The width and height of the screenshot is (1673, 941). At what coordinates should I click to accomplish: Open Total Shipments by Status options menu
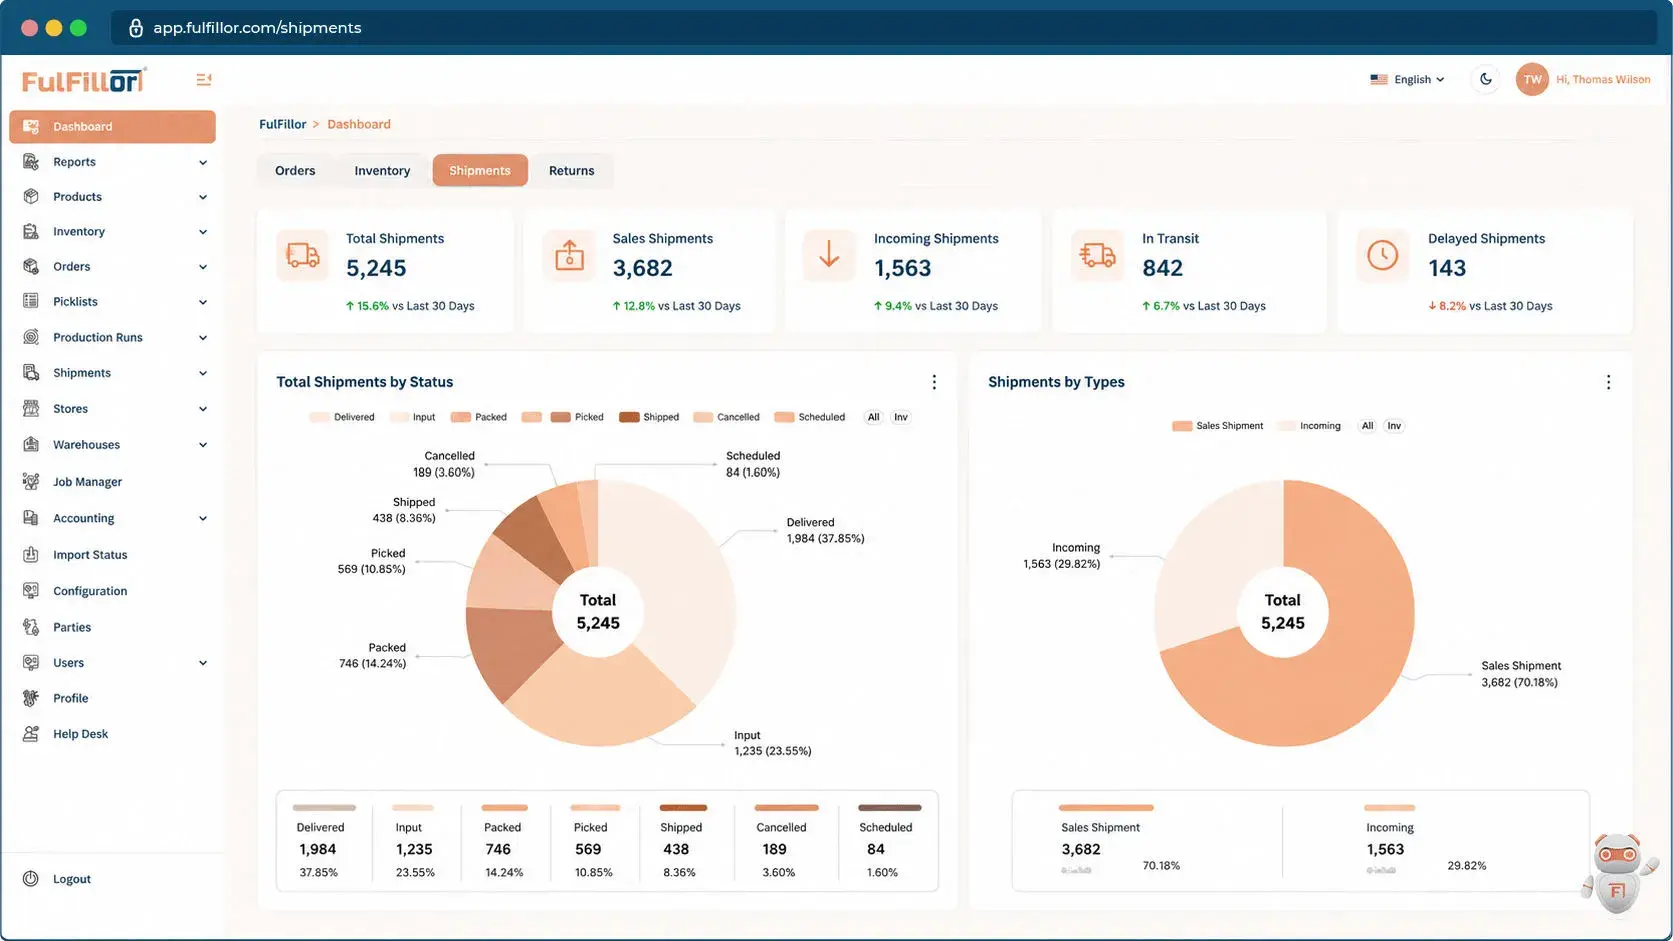934,382
